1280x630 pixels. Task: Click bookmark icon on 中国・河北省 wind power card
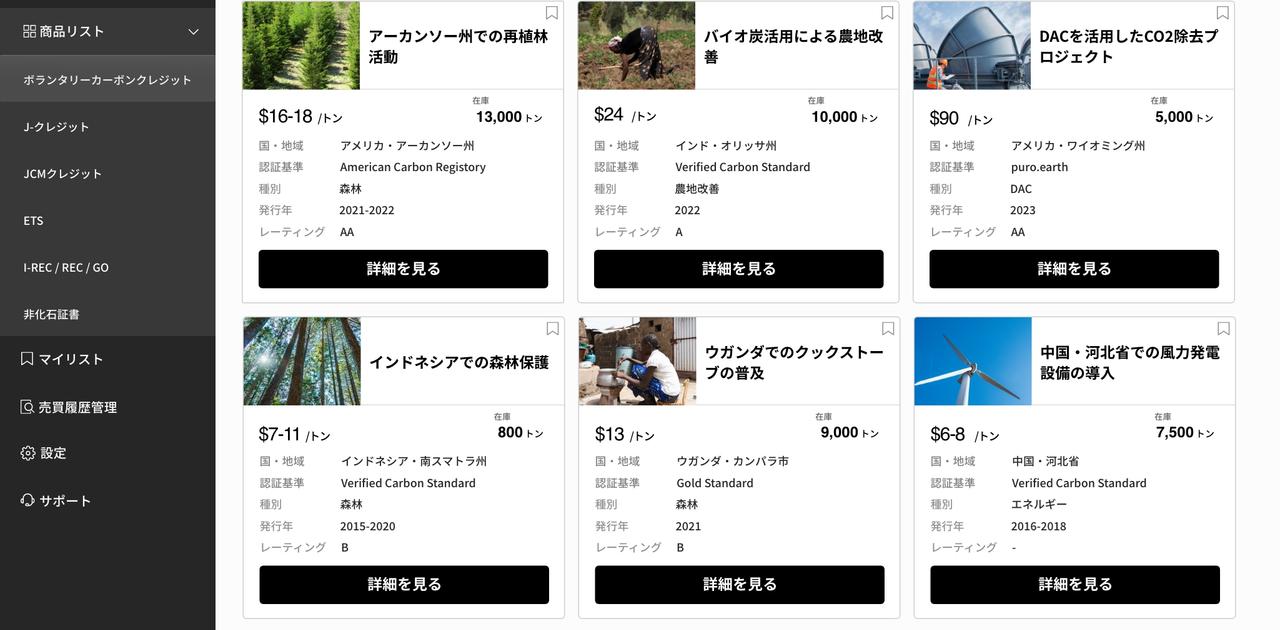[x=1223, y=329]
